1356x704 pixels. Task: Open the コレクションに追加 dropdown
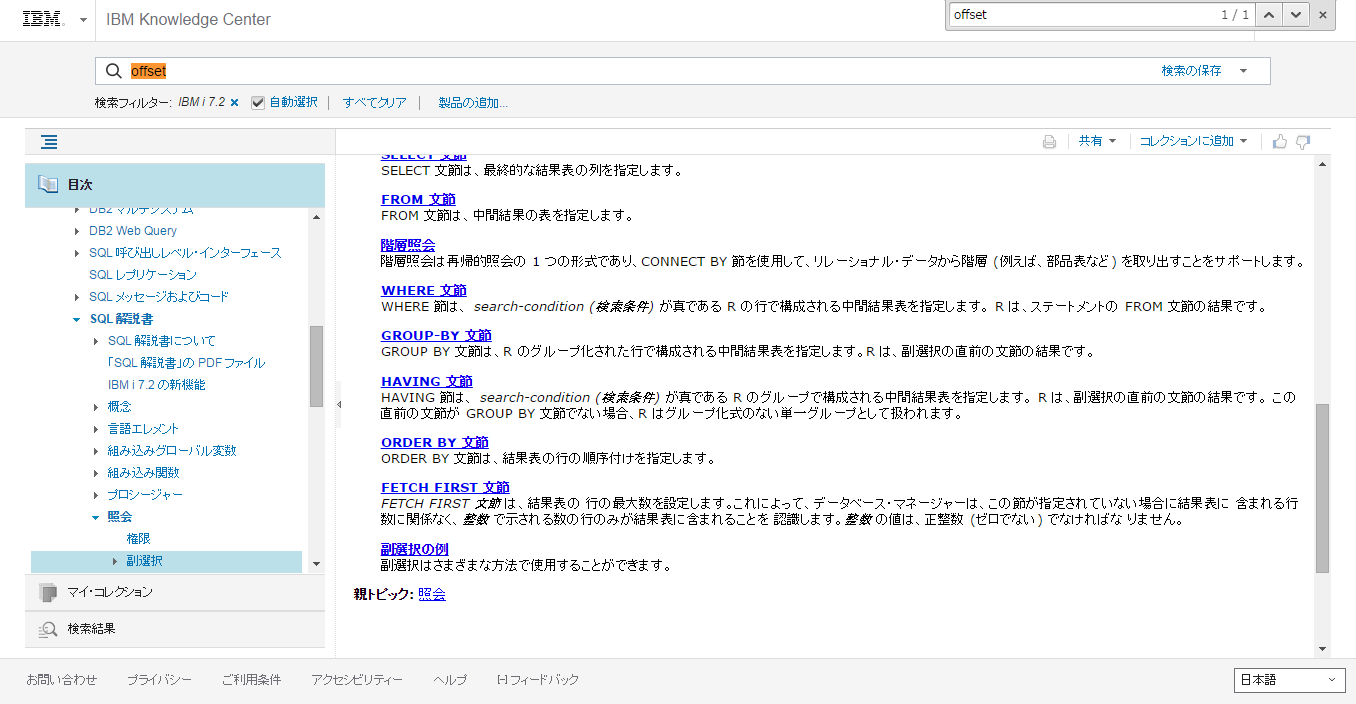1193,142
